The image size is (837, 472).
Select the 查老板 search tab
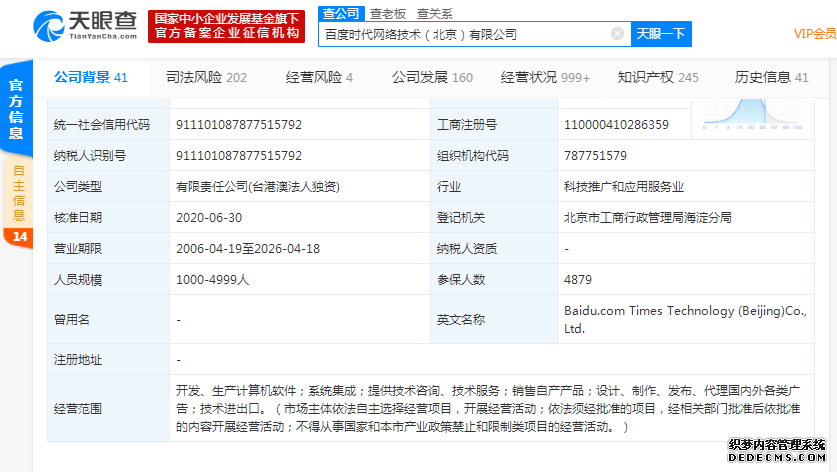388,14
